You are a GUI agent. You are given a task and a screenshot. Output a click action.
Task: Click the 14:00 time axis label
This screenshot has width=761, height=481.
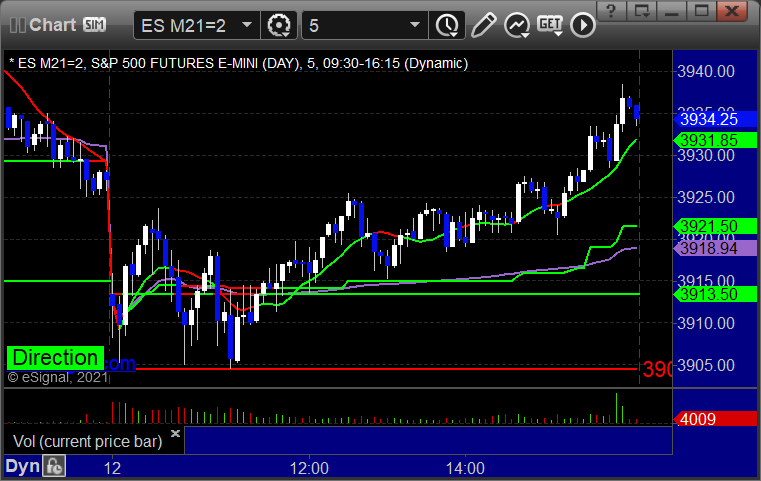(x=465, y=468)
